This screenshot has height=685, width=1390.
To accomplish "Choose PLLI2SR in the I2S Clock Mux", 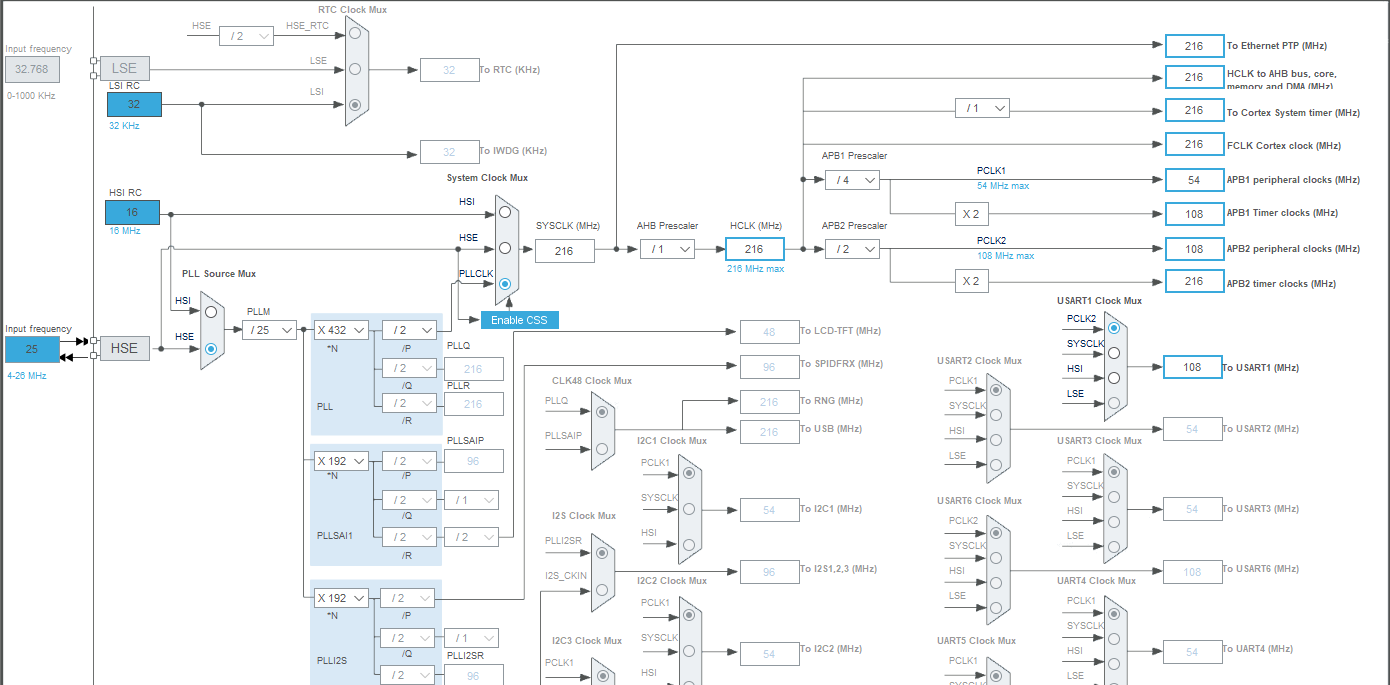I will pyautogui.click(x=601, y=551).
